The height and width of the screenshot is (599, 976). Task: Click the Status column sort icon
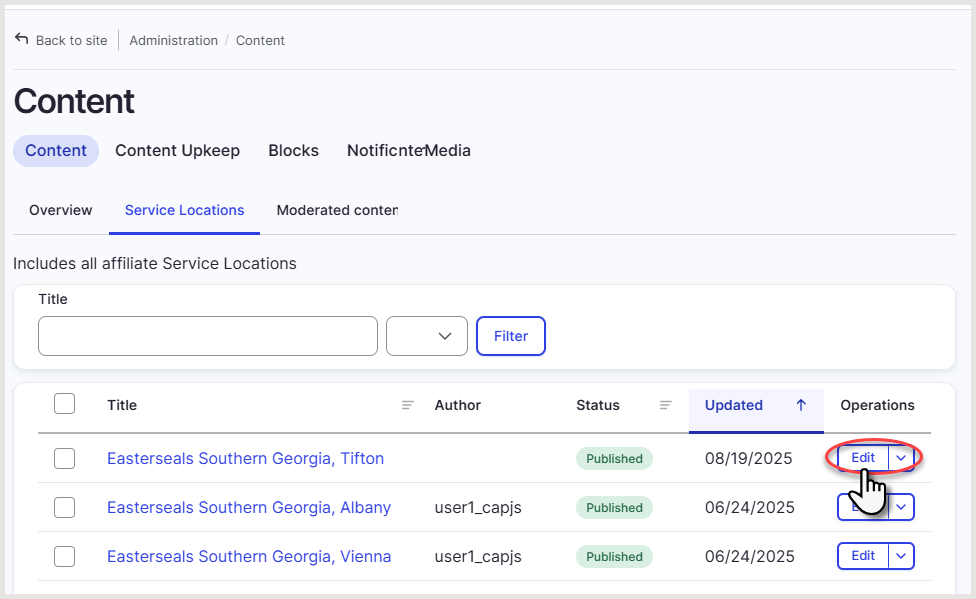click(665, 405)
